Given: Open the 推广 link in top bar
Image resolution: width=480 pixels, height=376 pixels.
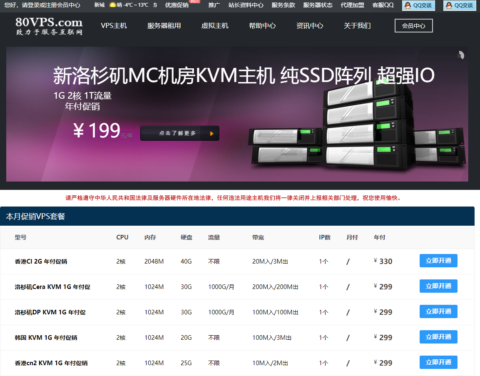Looking at the screenshot, I should (x=214, y=5).
